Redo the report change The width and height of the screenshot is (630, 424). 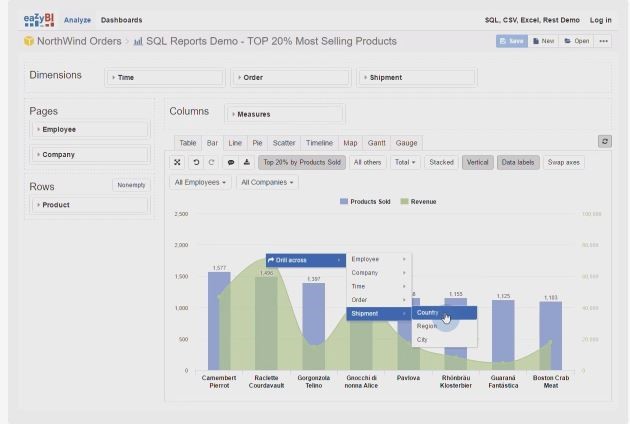(211, 162)
